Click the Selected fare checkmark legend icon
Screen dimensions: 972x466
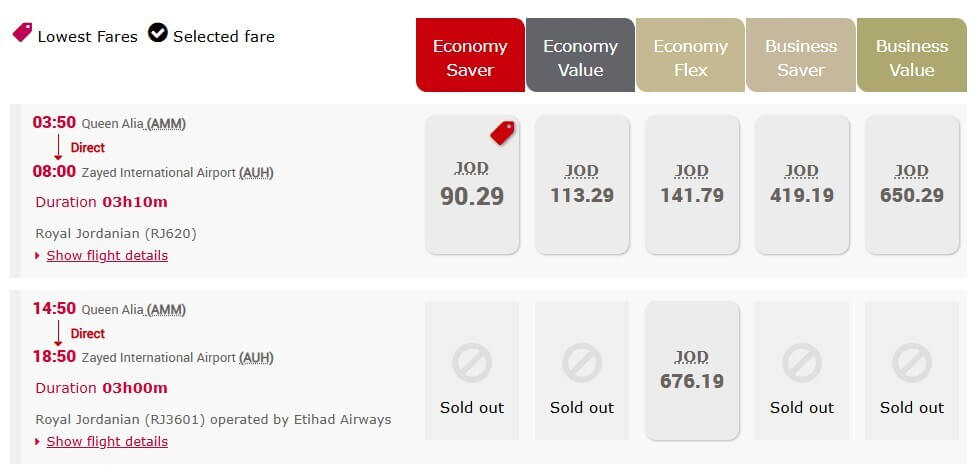coord(158,33)
